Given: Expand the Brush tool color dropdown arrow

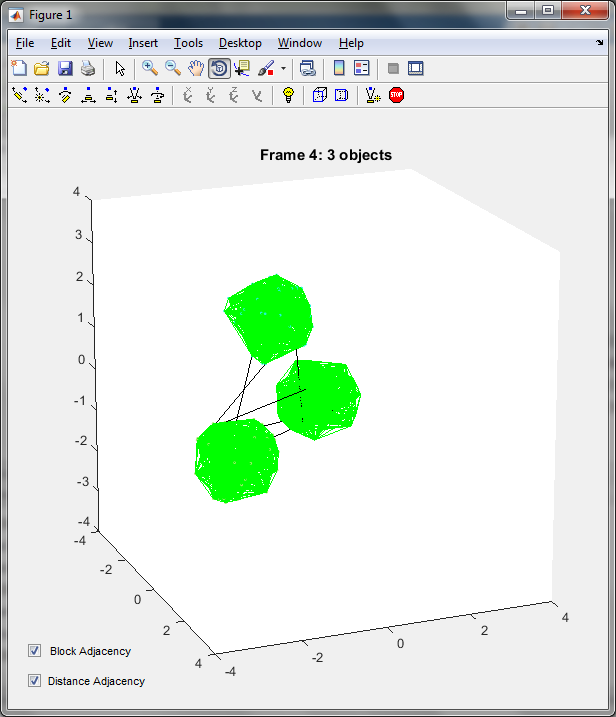Looking at the screenshot, I should point(284,69).
